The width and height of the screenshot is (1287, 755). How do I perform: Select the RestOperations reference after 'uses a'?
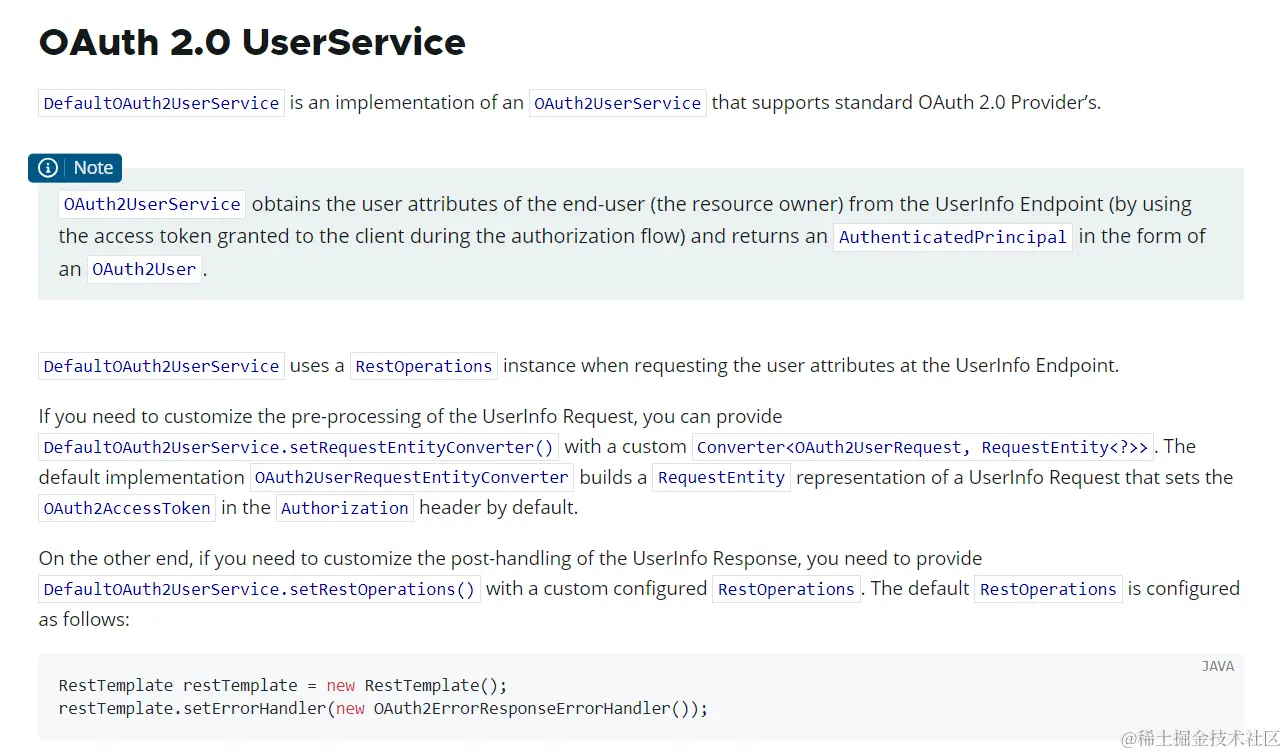point(424,366)
